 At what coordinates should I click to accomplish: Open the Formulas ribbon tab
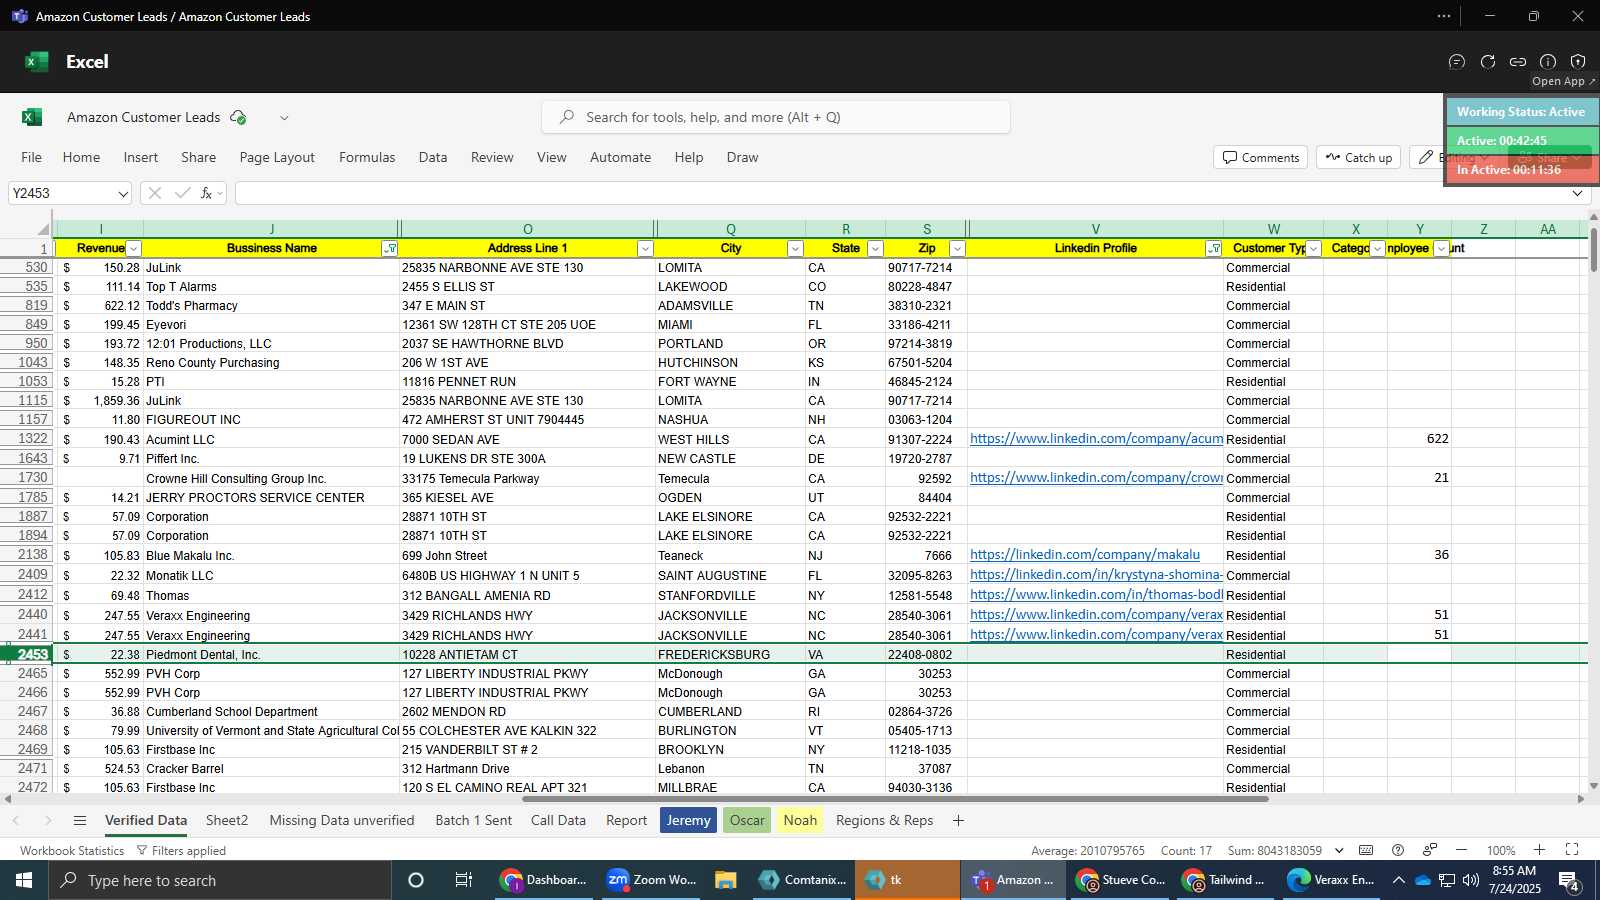click(367, 157)
